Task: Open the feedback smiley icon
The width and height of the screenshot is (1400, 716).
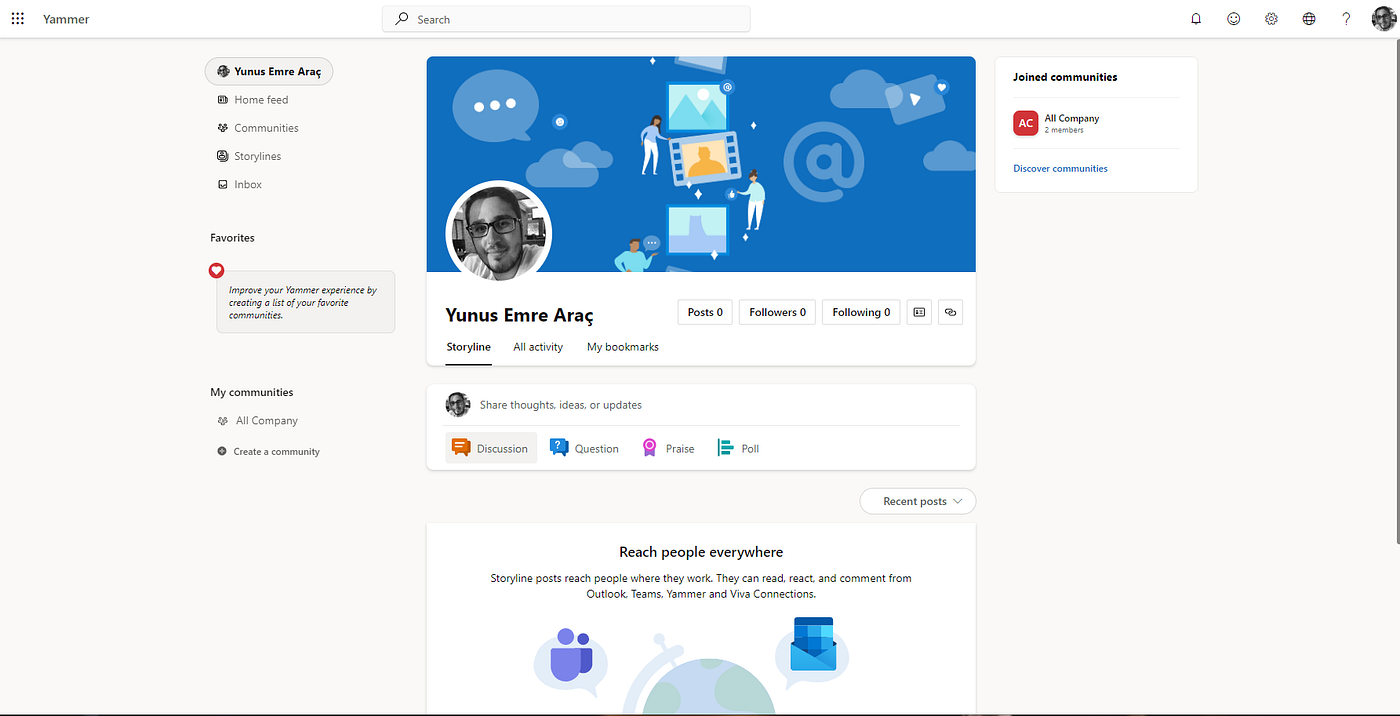Action: [x=1234, y=19]
